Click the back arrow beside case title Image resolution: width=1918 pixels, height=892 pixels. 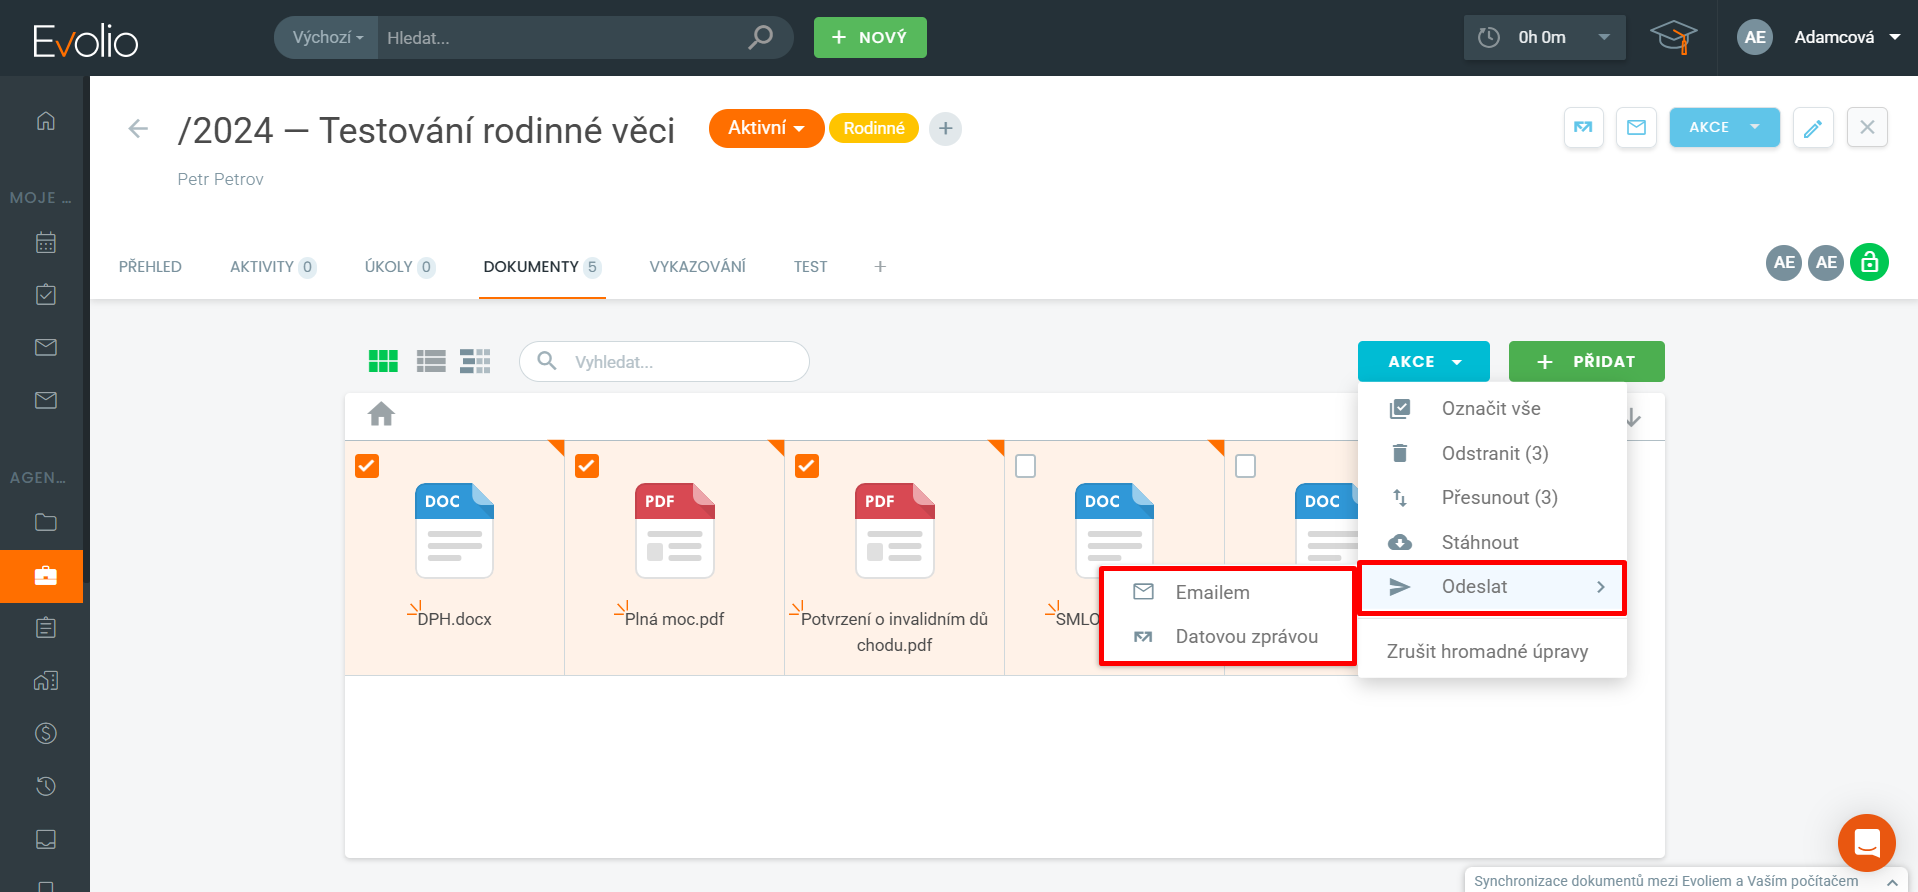click(138, 129)
